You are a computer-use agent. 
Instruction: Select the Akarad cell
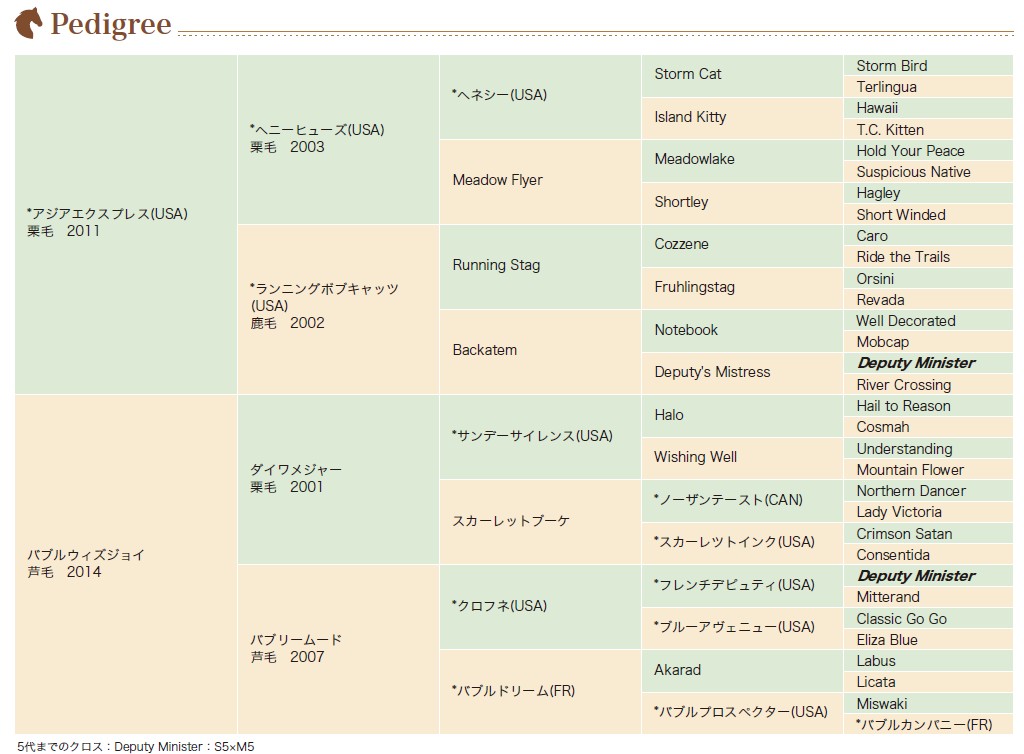click(742, 670)
